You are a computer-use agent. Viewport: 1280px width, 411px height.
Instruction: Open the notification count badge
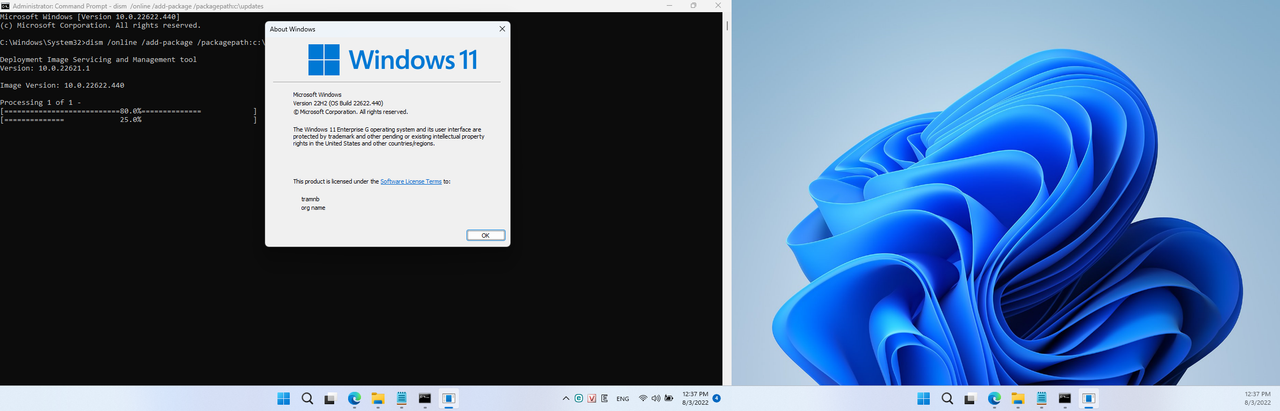pos(717,398)
